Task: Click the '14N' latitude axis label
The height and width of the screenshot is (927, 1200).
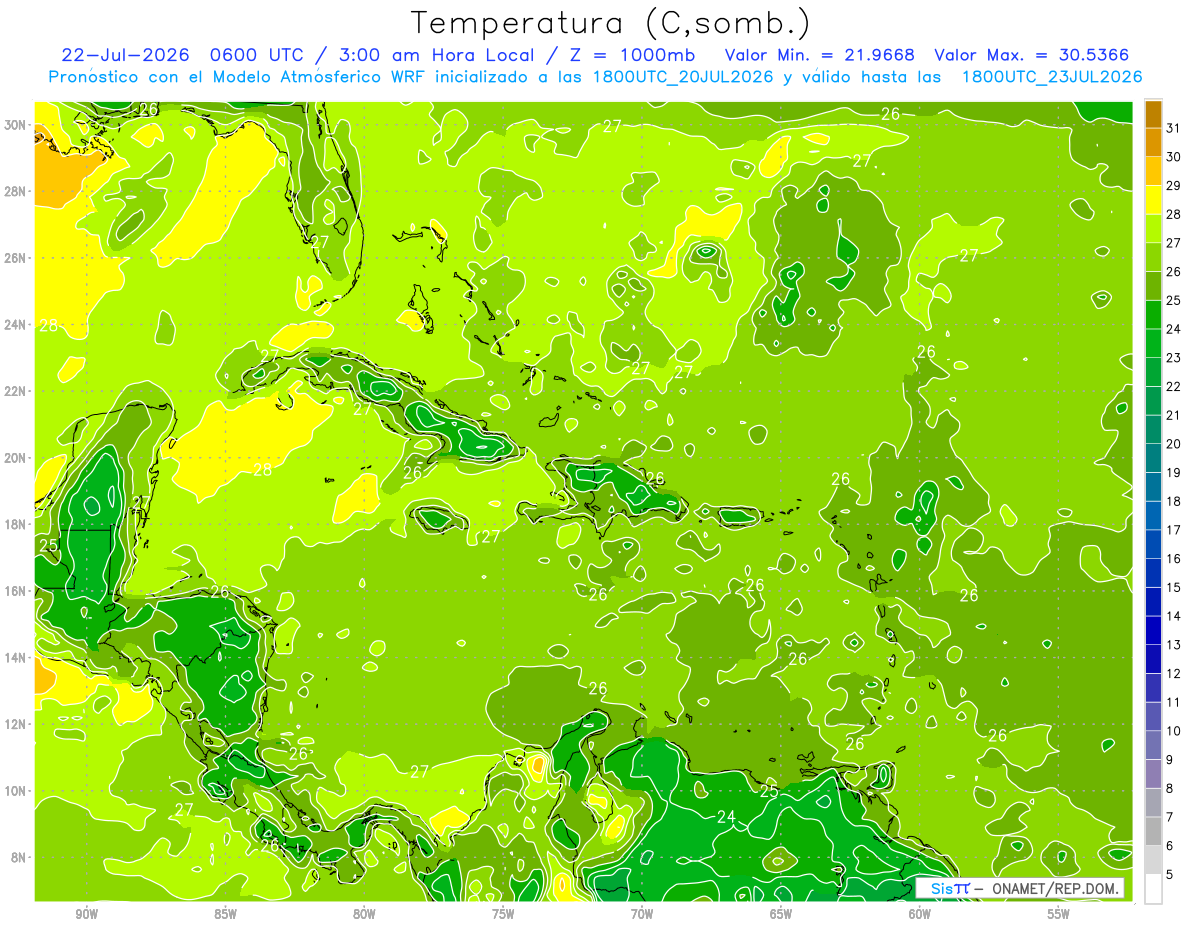Action: (16, 658)
